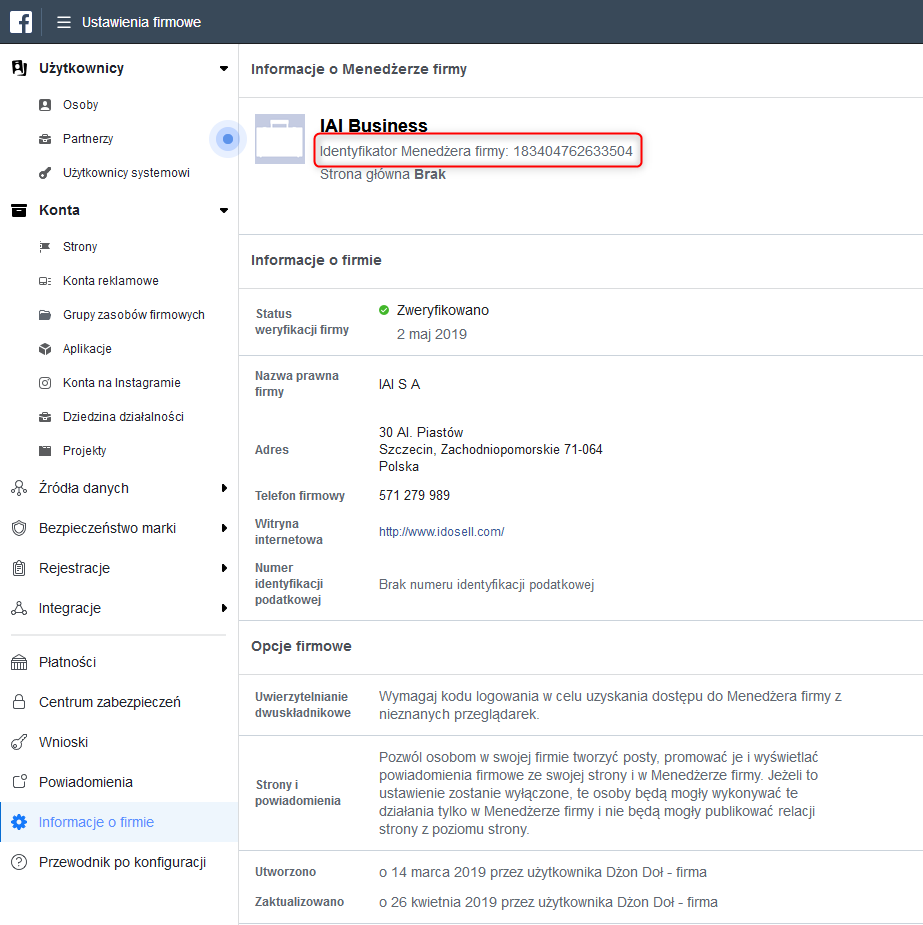This screenshot has height=925, width=923.
Task: Click the Konta archive box icon
Action: tap(19, 210)
